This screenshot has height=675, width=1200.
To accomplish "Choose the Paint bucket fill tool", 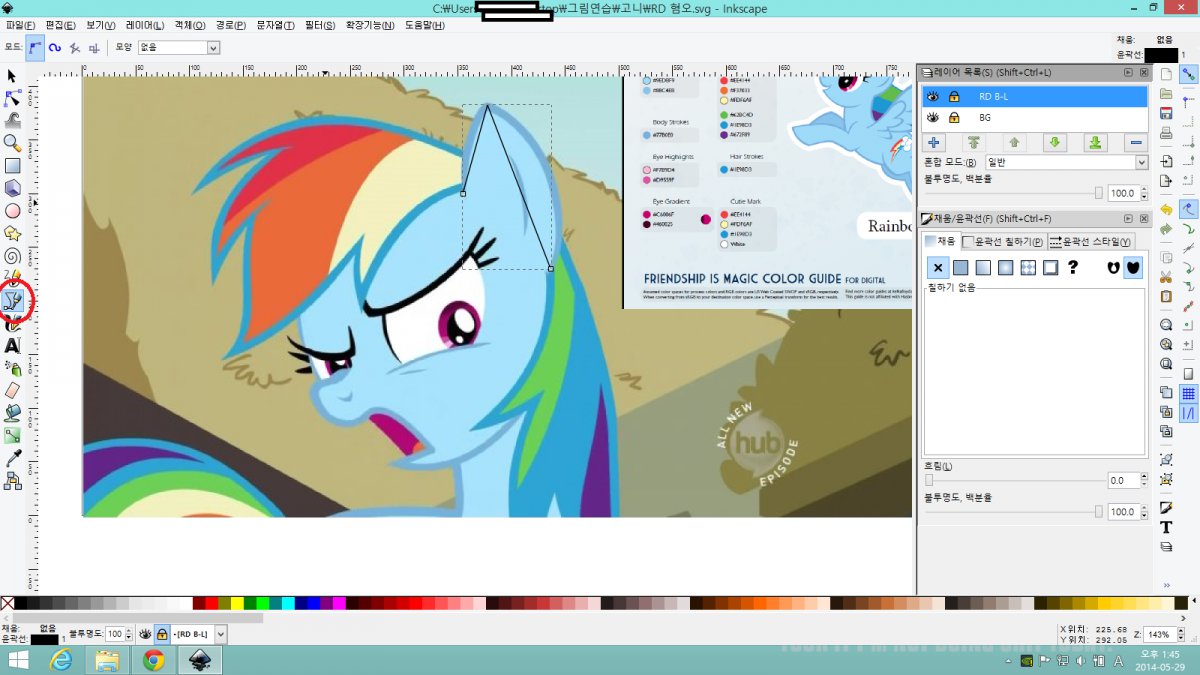I will pos(13,412).
